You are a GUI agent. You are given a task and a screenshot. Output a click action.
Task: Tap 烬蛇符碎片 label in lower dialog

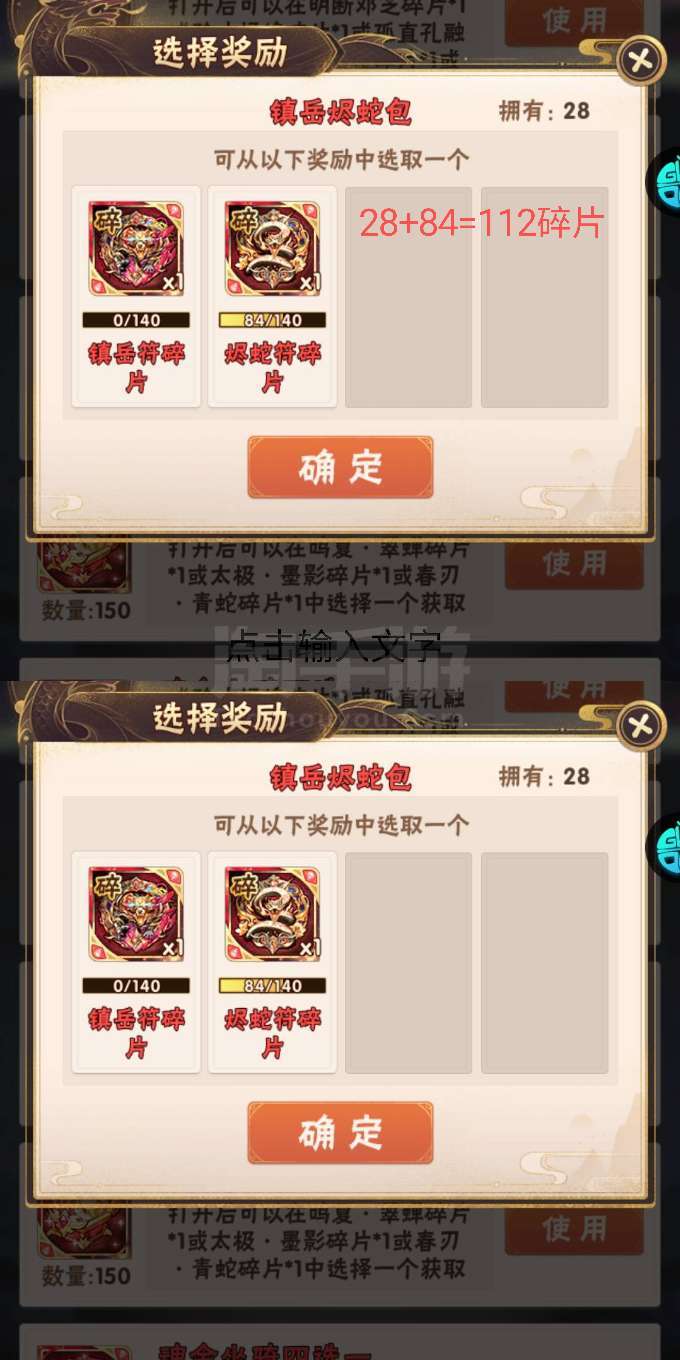tap(272, 1033)
